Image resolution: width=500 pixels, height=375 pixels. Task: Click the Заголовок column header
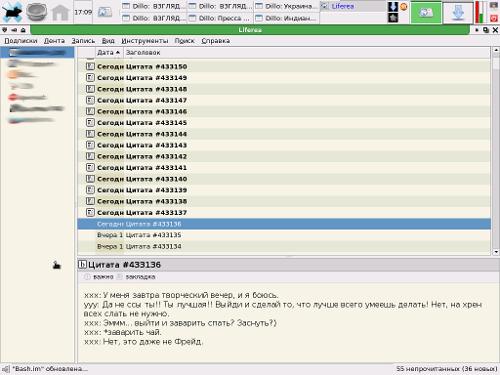143,53
